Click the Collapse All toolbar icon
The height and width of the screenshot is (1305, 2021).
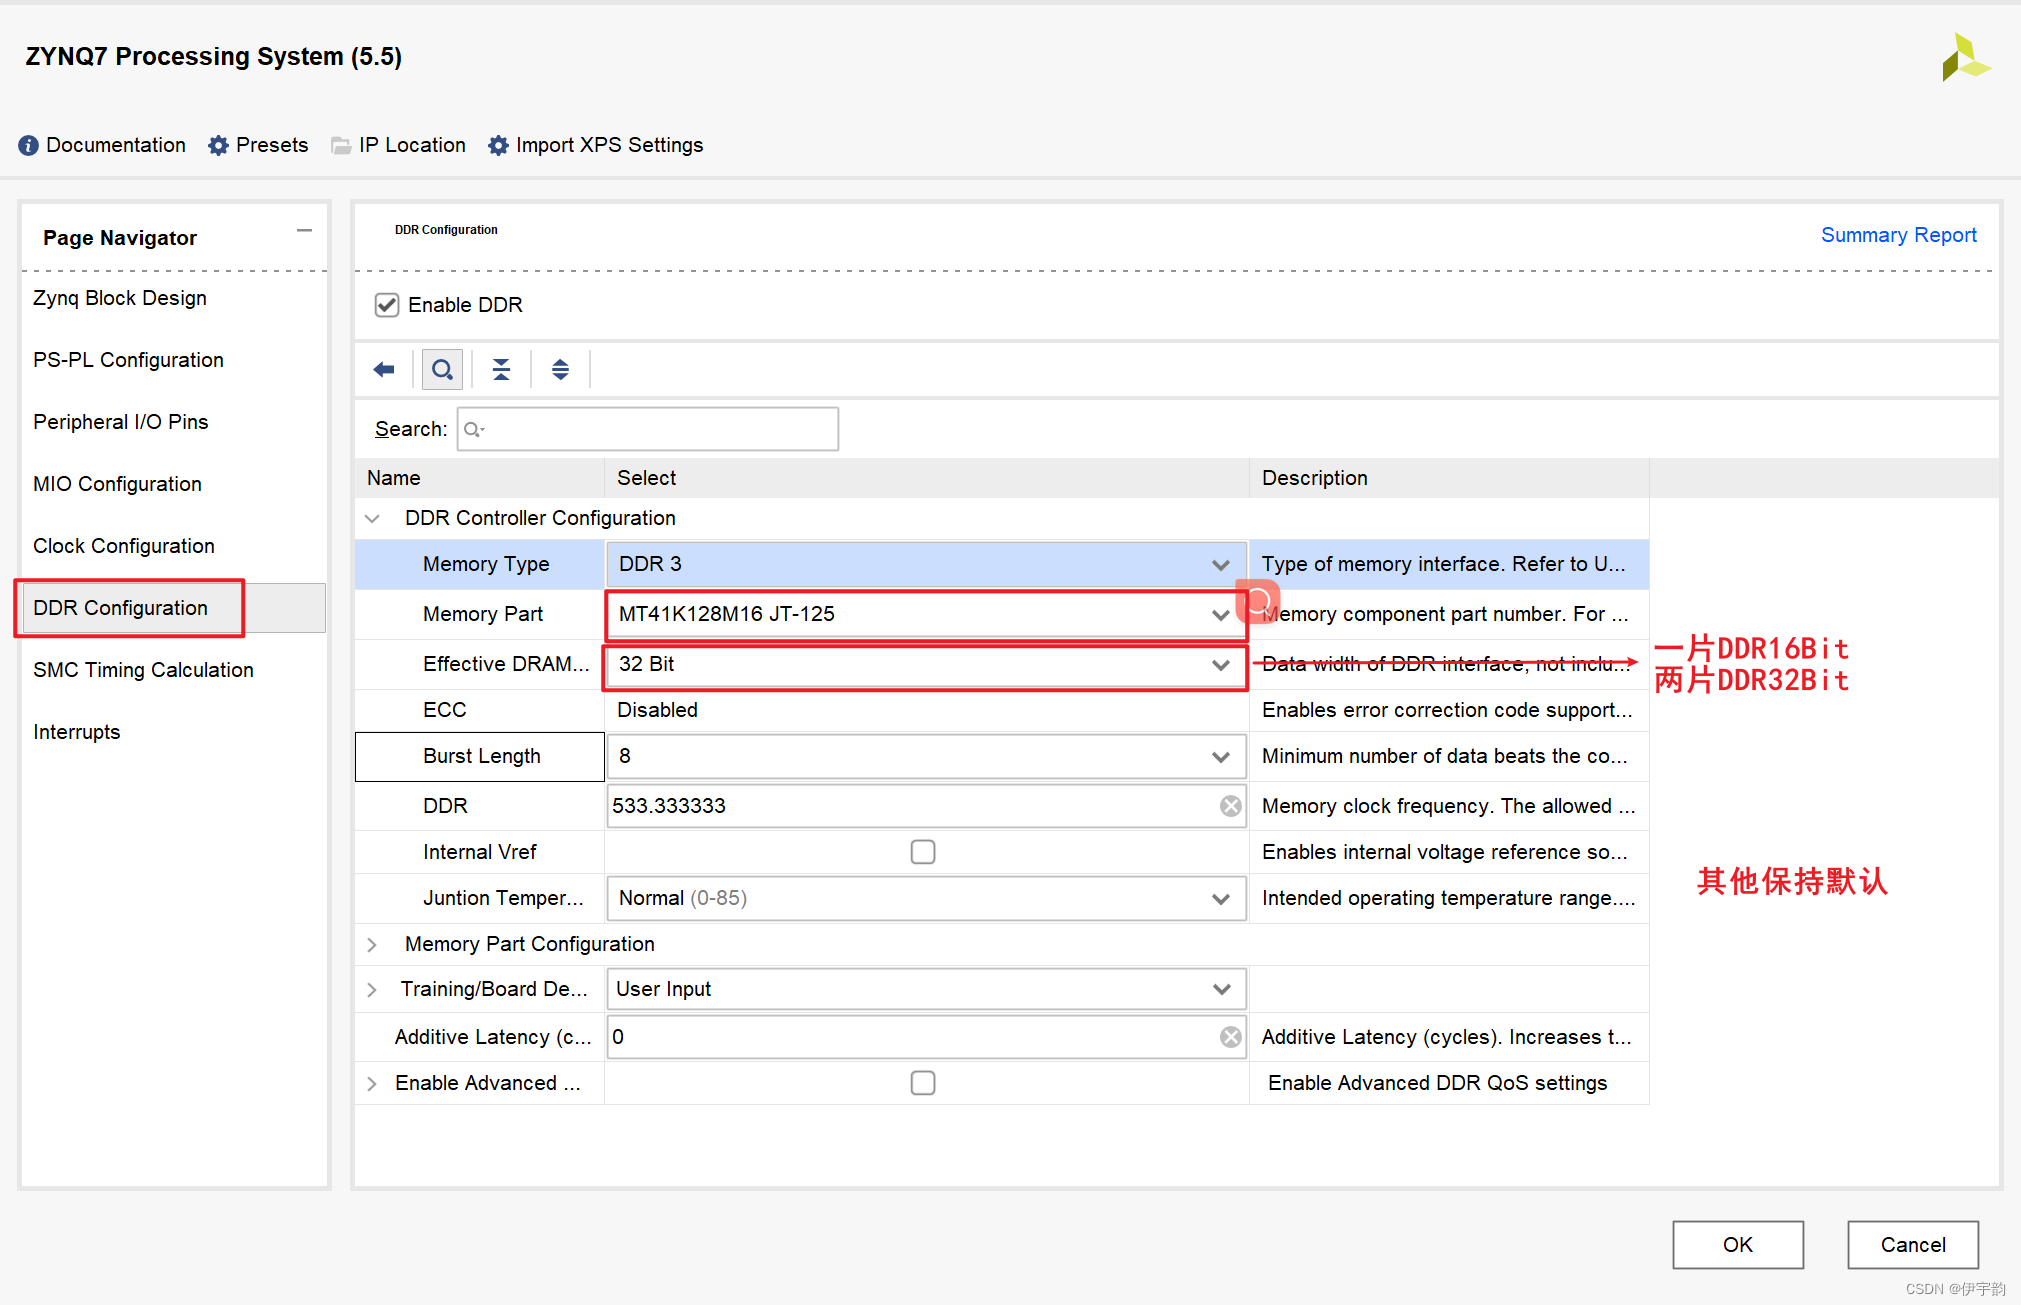[501, 370]
